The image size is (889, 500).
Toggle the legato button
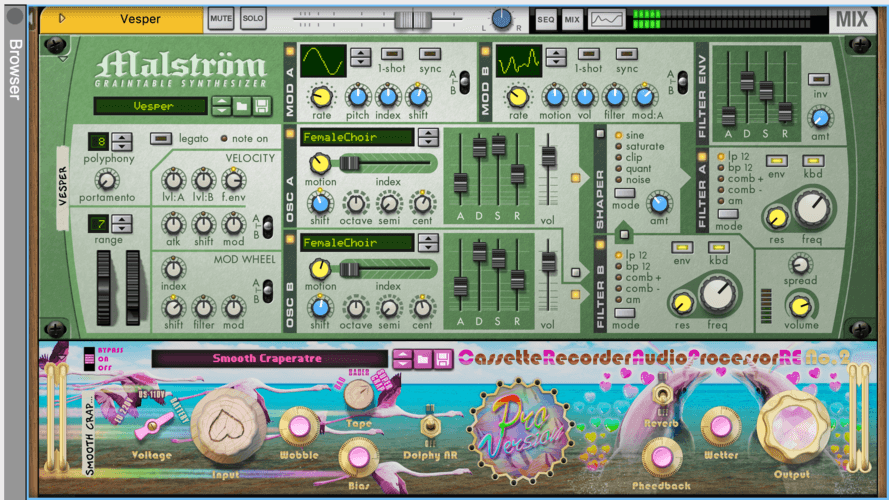tap(160, 138)
